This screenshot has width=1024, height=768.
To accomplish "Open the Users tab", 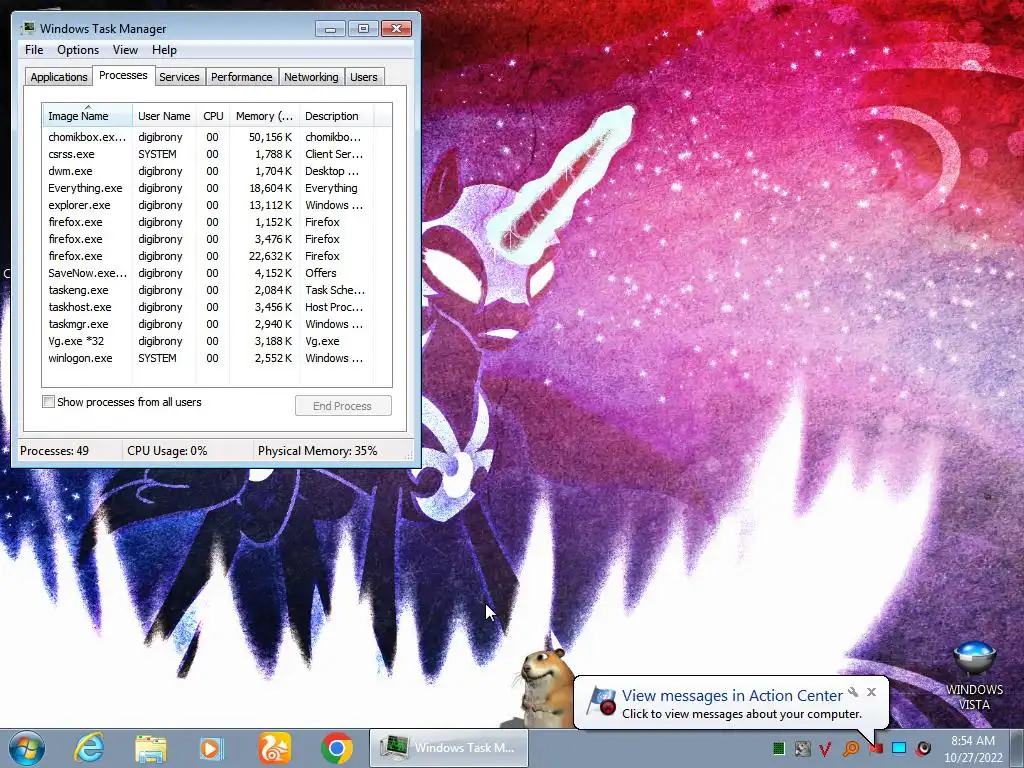I will click(x=364, y=77).
